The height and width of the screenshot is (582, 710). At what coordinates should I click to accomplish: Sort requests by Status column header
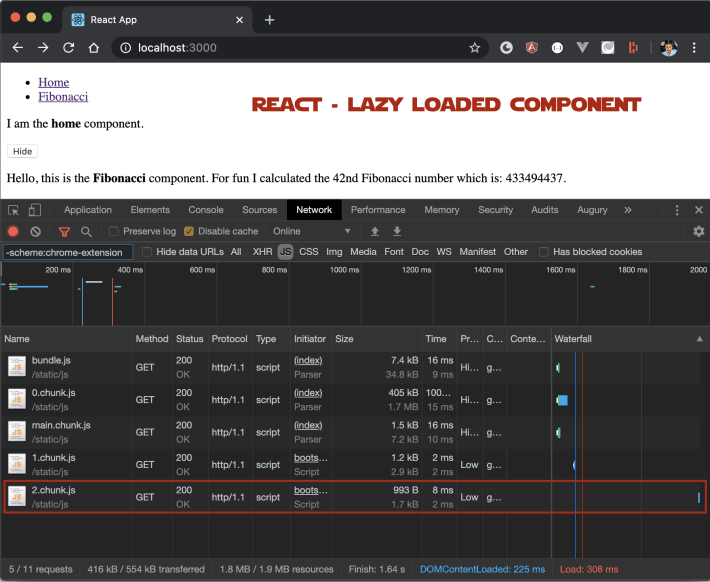point(190,339)
